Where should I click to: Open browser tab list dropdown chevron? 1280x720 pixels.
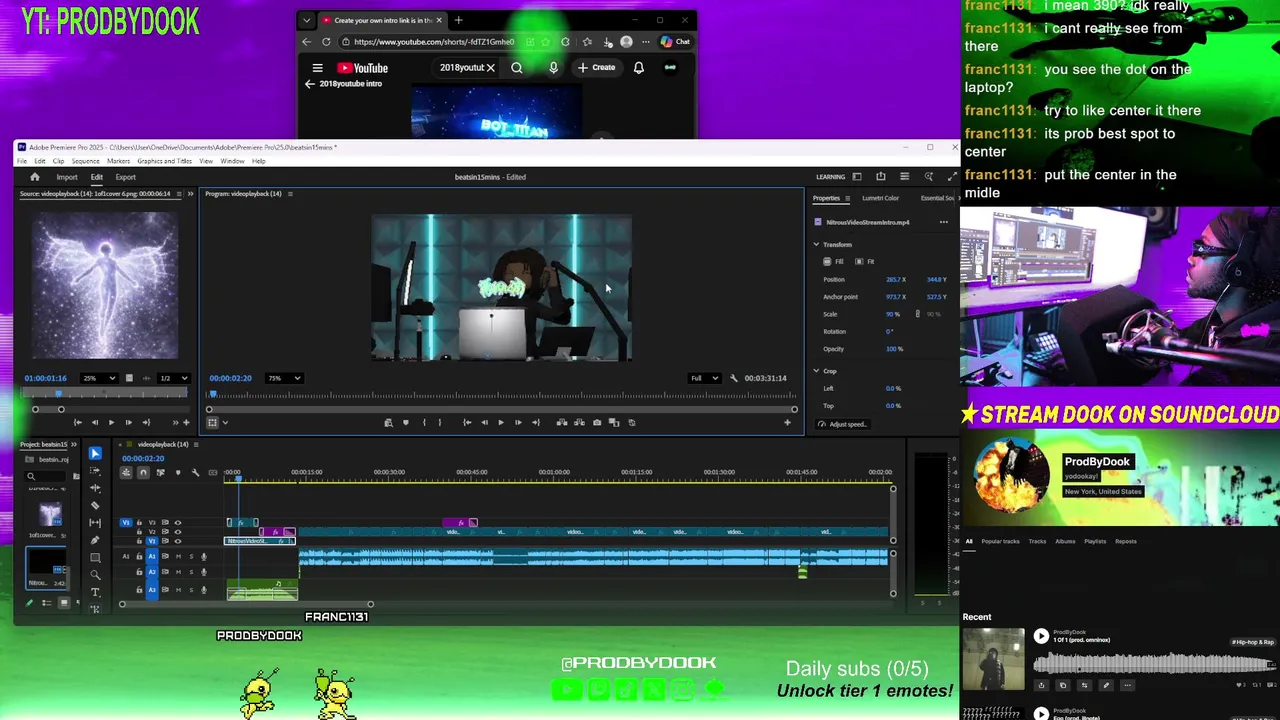307,20
